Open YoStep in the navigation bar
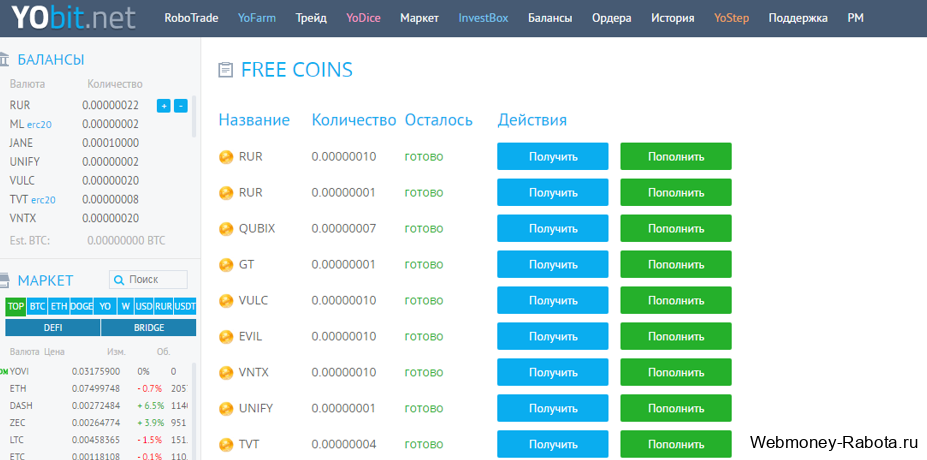 (x=731, y=18)
